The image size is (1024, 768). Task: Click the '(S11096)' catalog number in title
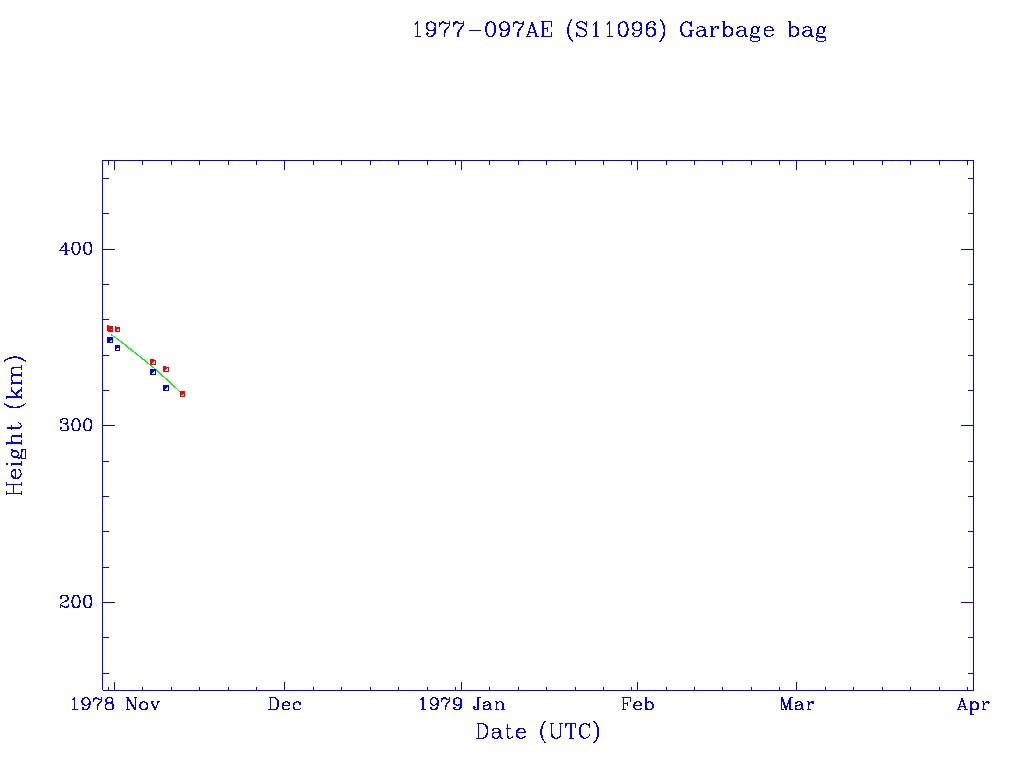point(615,30)
